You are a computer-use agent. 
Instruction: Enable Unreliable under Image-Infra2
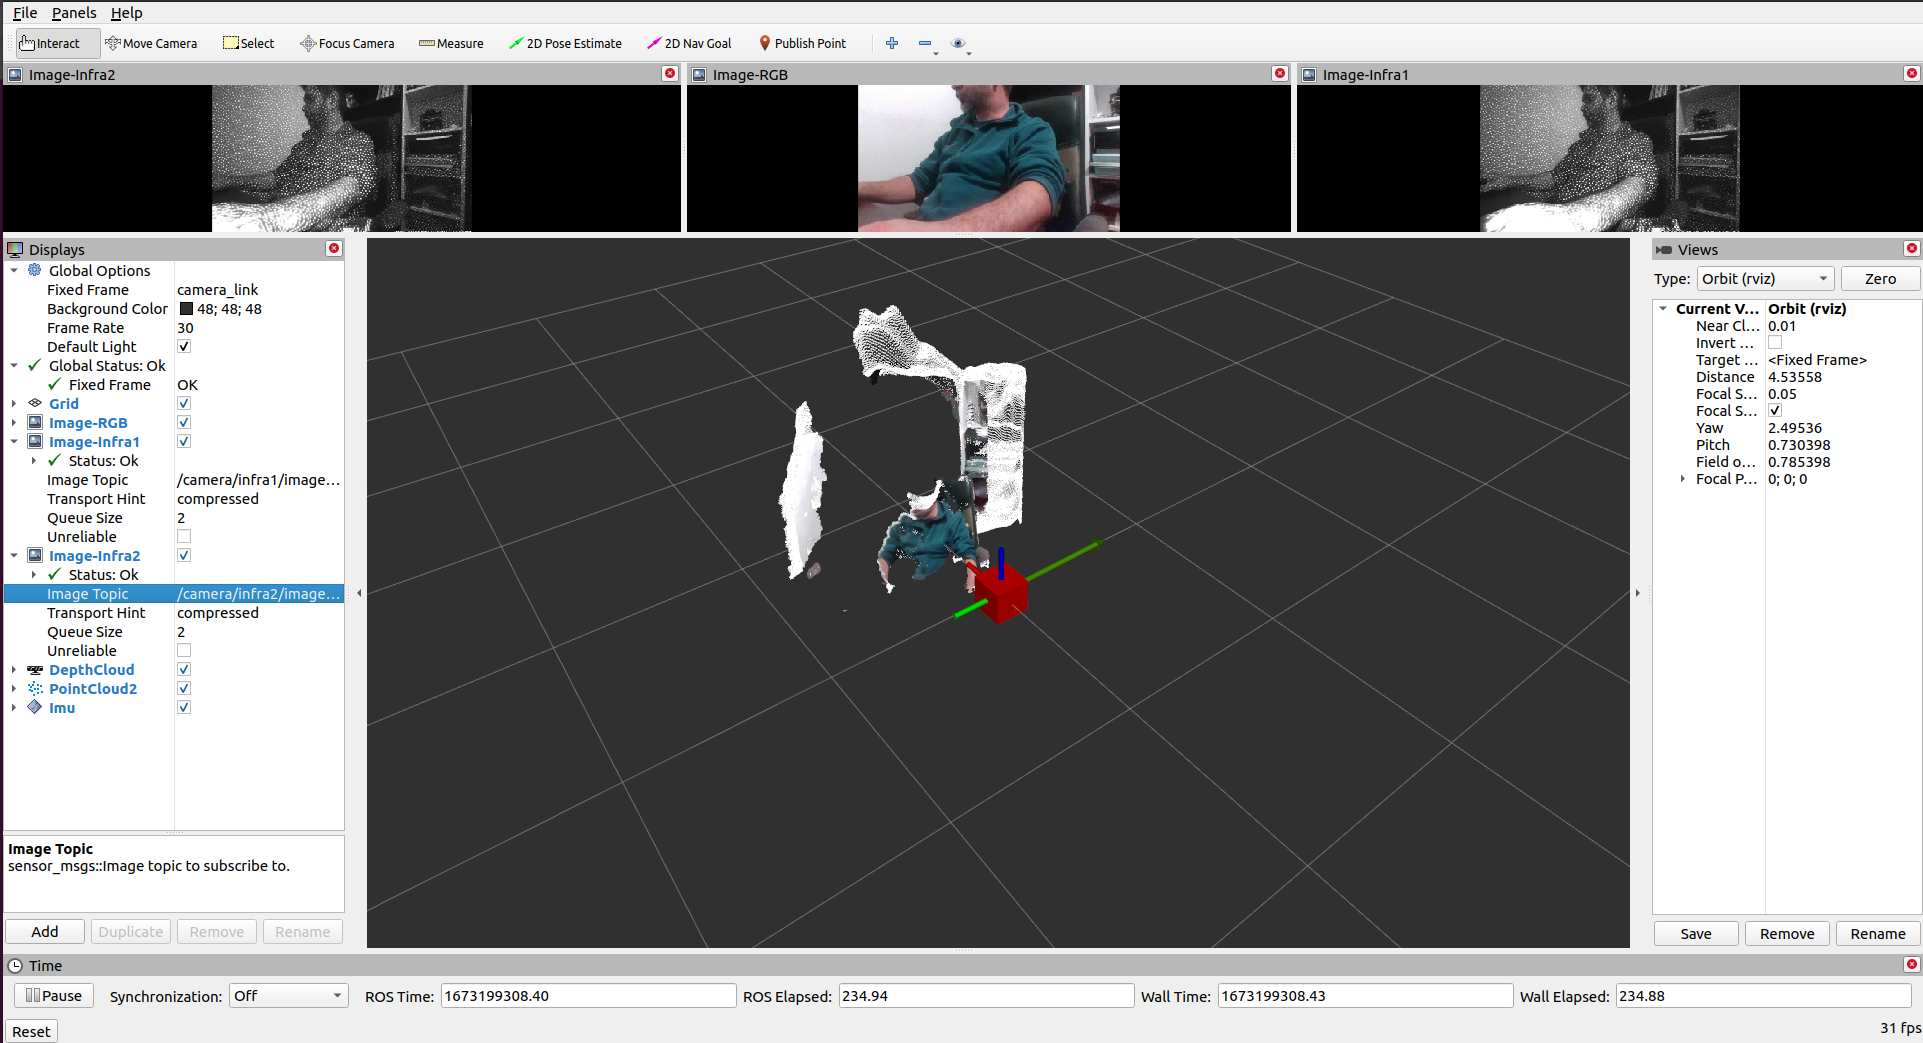click(x=184, y=651)
